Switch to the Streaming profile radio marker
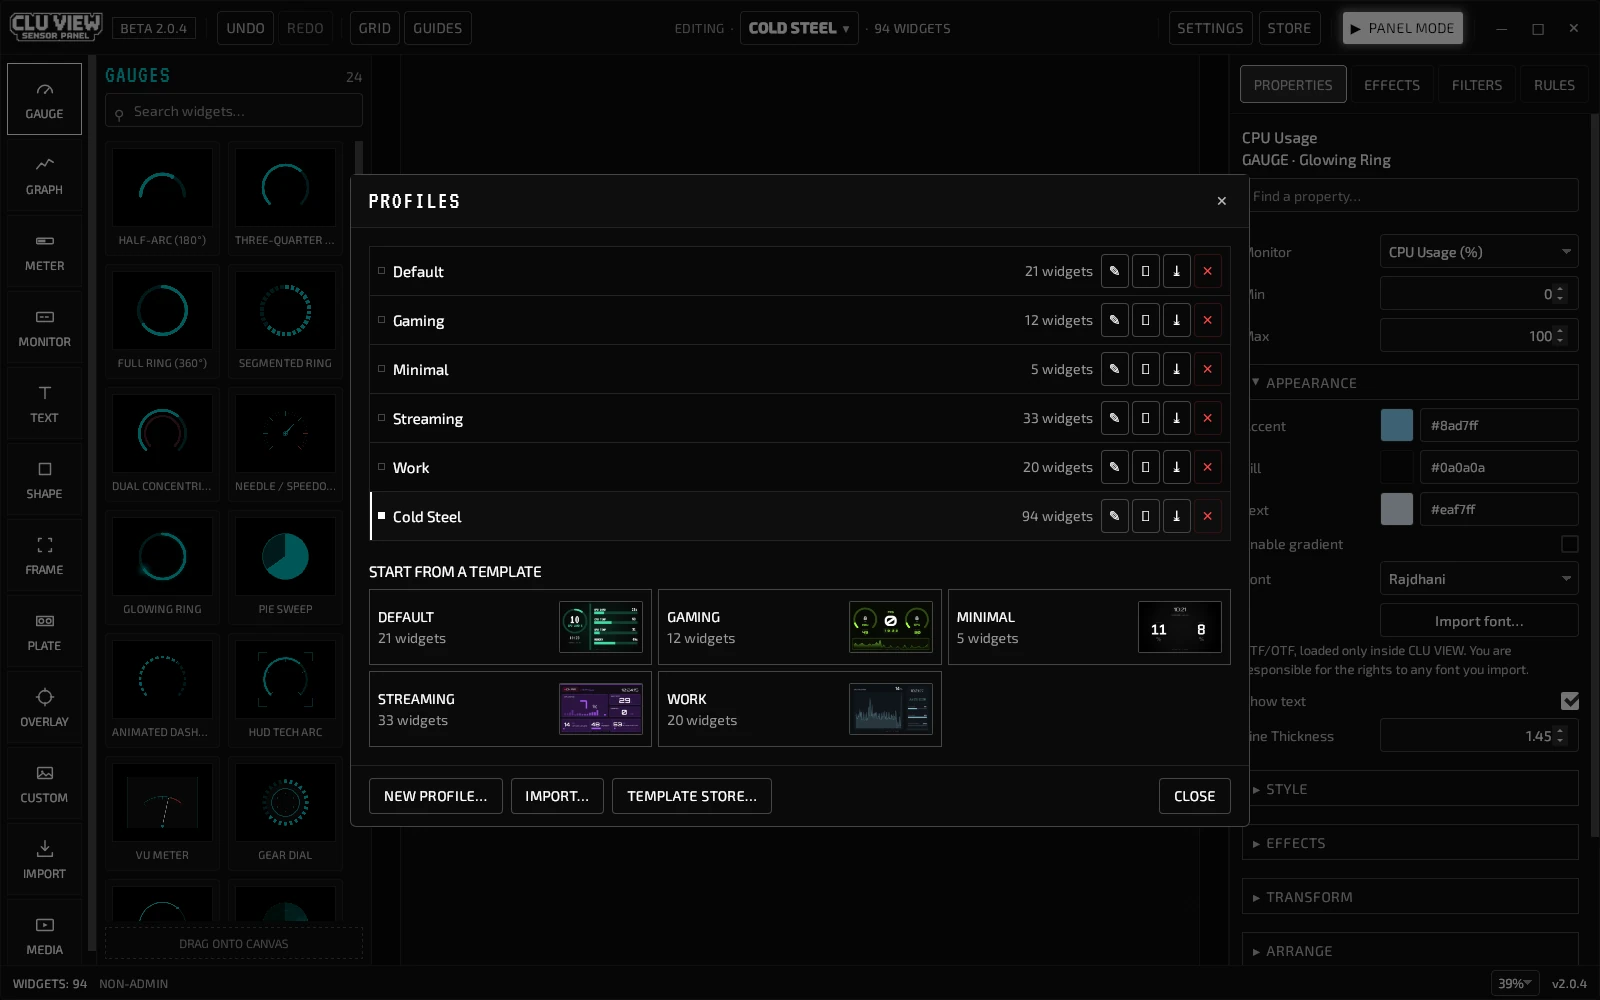Screen dimensions: 1600x1000 click(381, 418)
